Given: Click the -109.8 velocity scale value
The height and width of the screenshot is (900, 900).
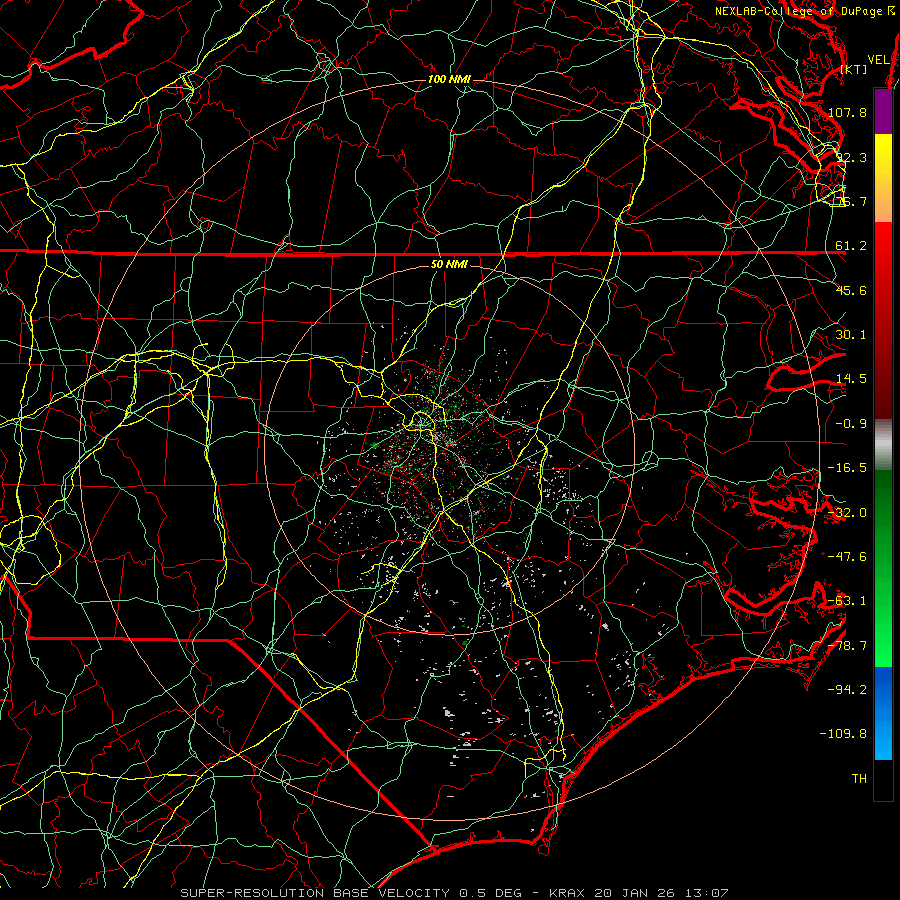Looking at the screenshot, I should pyautogui.click(x=844, y=734).
